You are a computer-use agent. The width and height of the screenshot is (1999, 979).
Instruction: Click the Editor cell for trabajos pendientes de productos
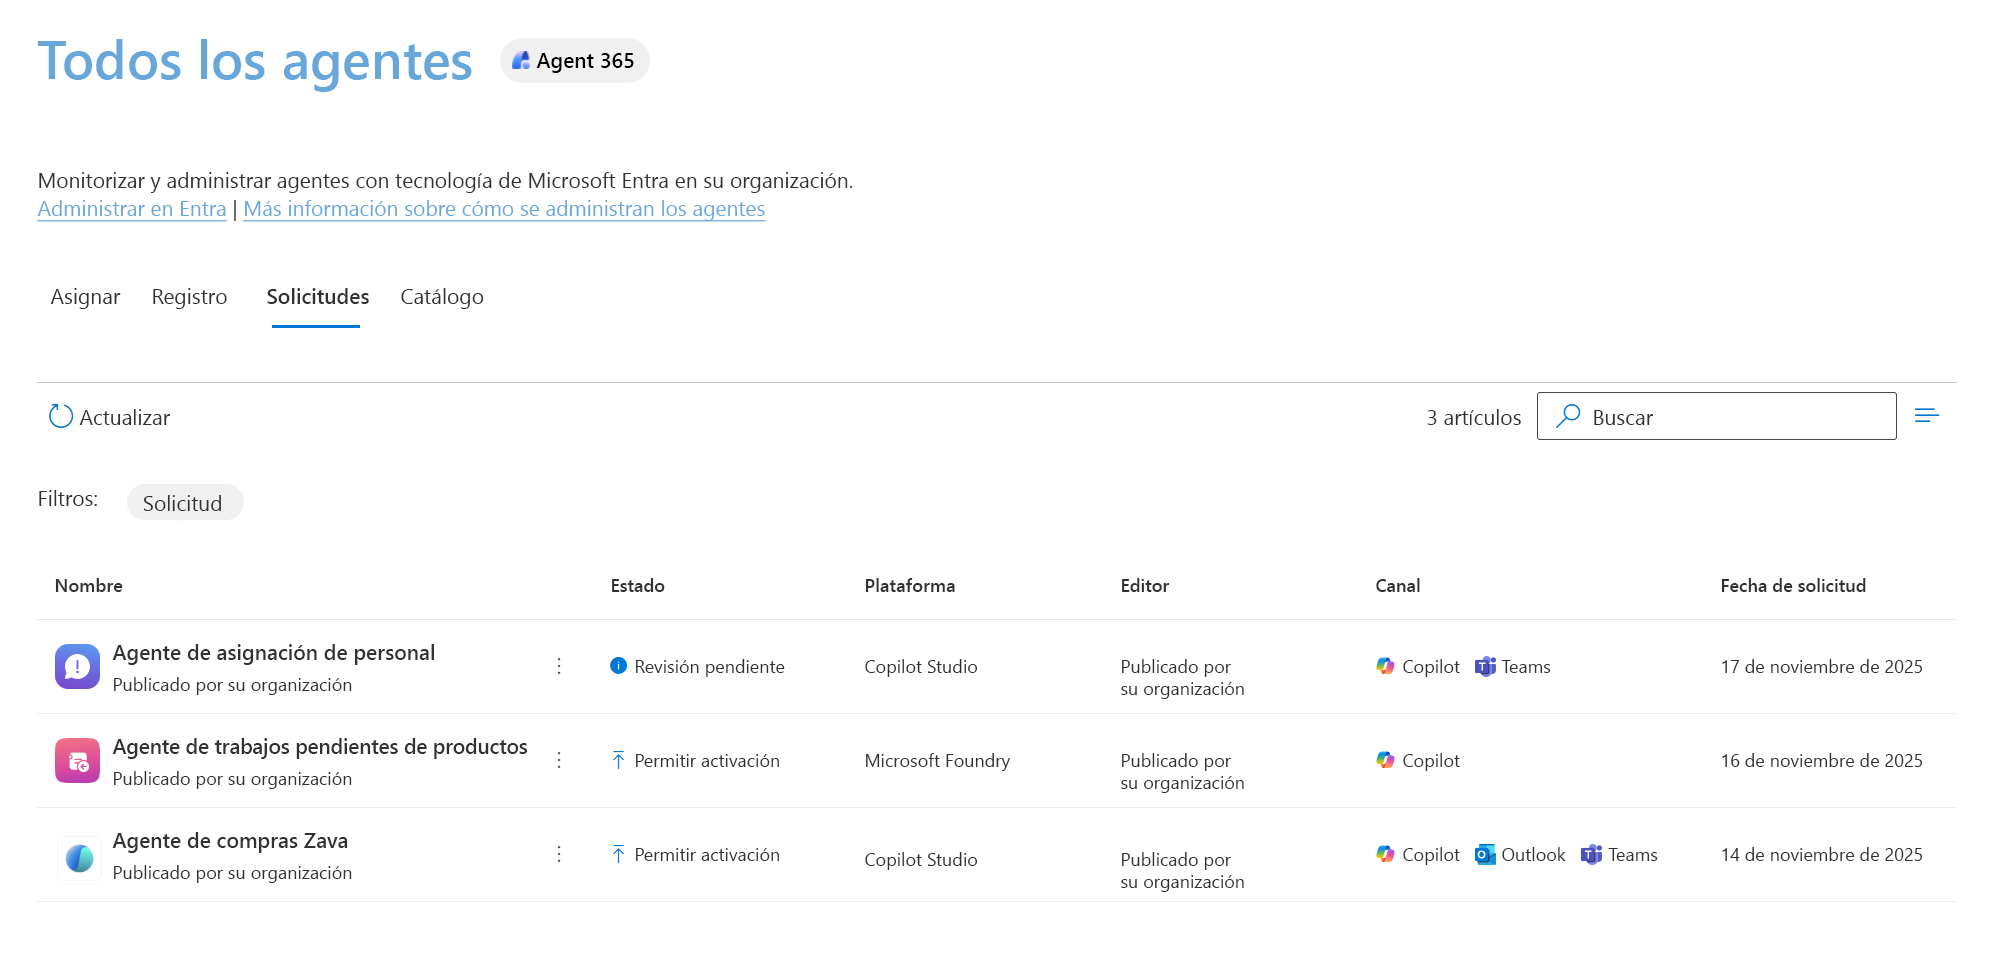click(1182, 772)
